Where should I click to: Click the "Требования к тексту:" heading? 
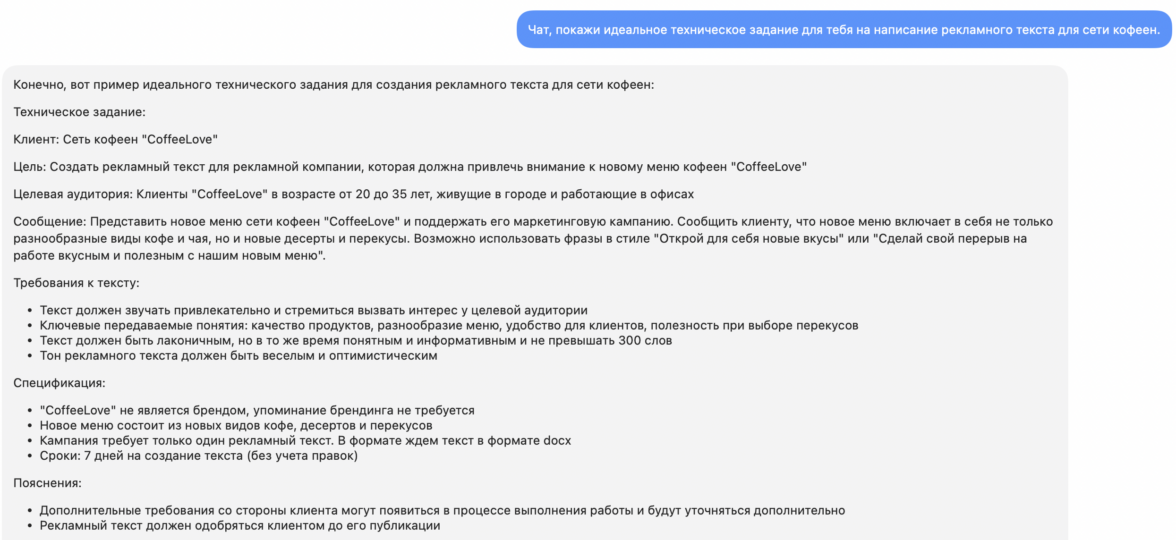pyautogui.click(x=76, y=283)
